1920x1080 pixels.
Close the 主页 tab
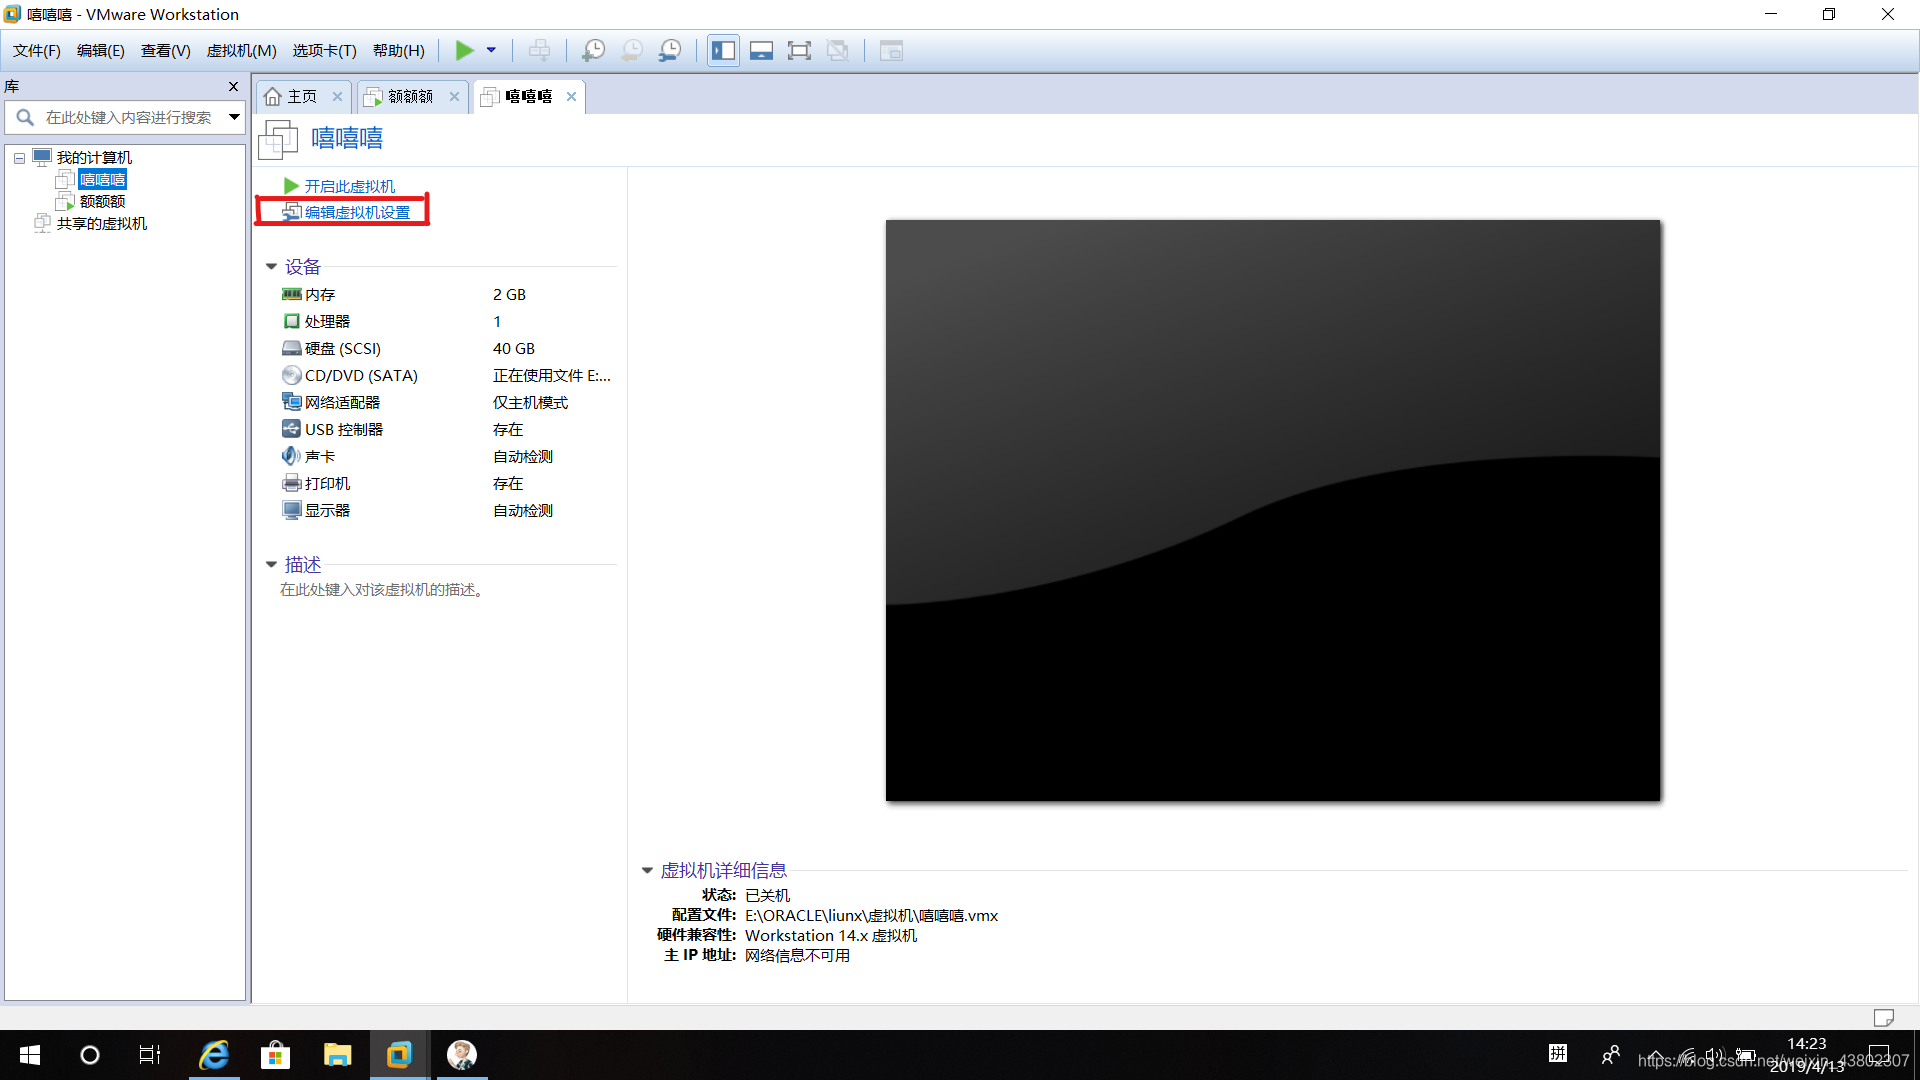[337, 97]
